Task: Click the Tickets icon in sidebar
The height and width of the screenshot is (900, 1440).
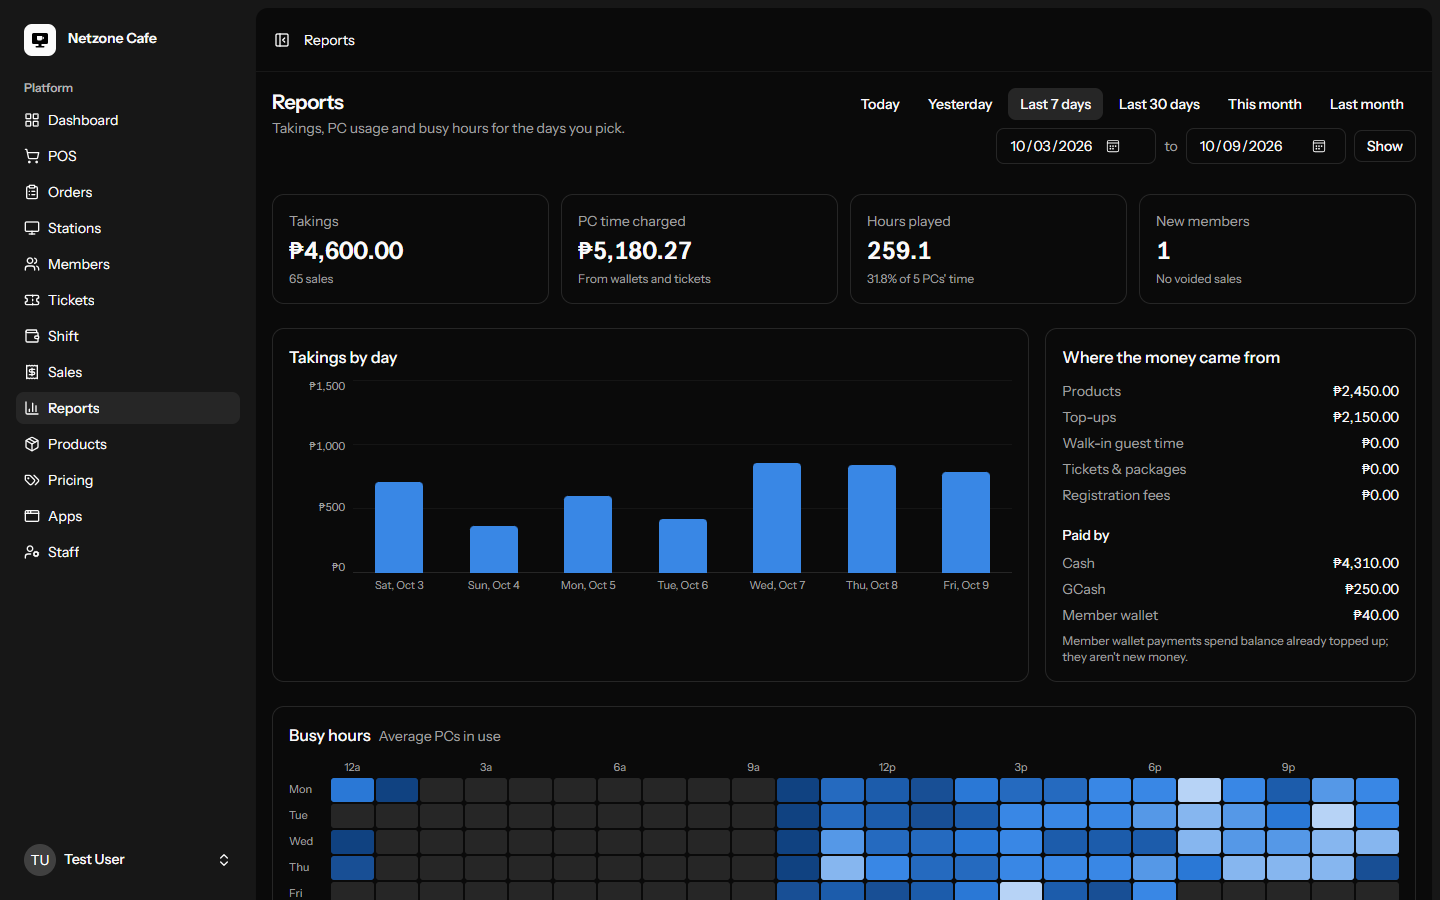Action: [x=32, y=300]
